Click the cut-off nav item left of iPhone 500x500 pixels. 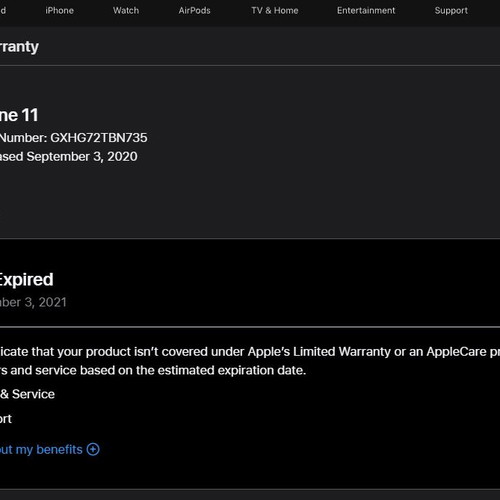[3, 10]
